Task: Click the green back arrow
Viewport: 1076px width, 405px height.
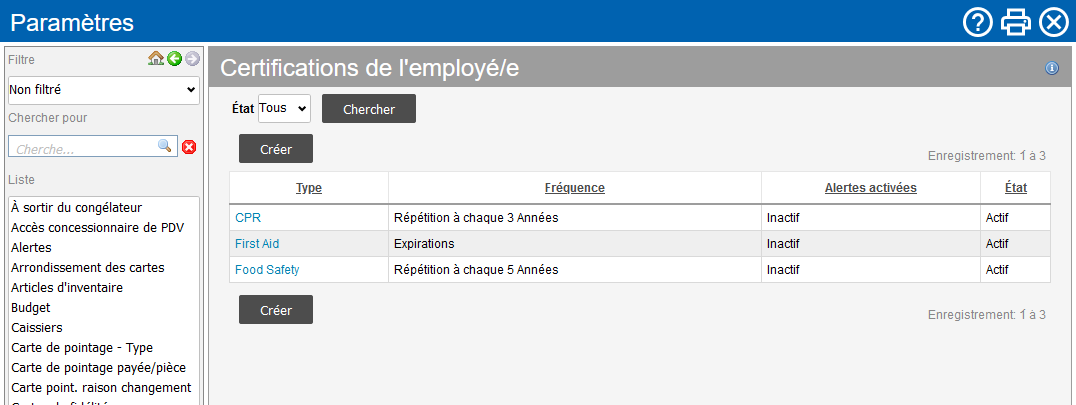Action: [175, 59]
